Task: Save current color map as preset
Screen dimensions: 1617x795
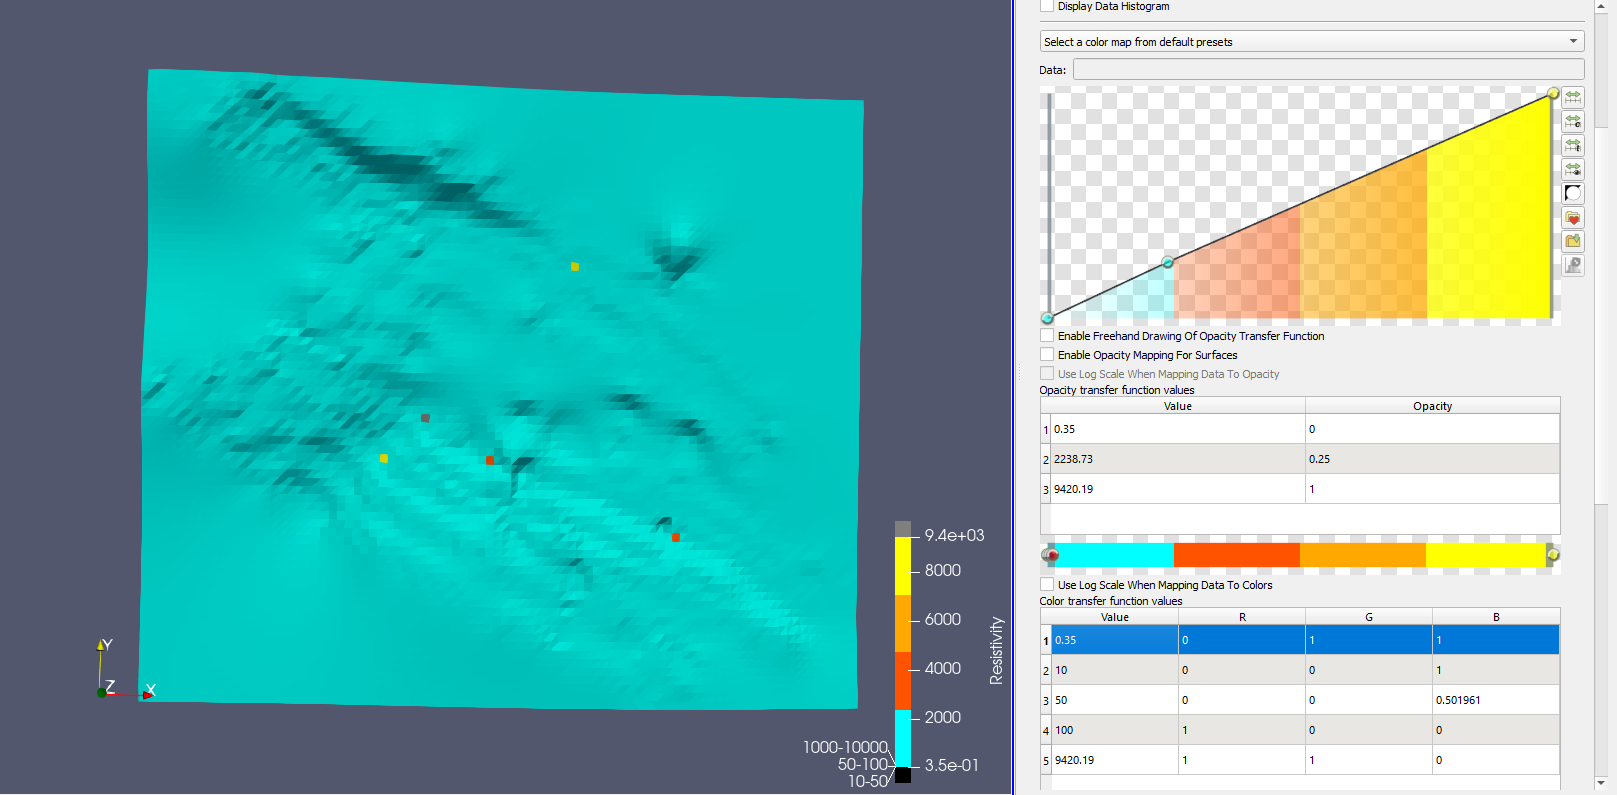Action: 1573,241
